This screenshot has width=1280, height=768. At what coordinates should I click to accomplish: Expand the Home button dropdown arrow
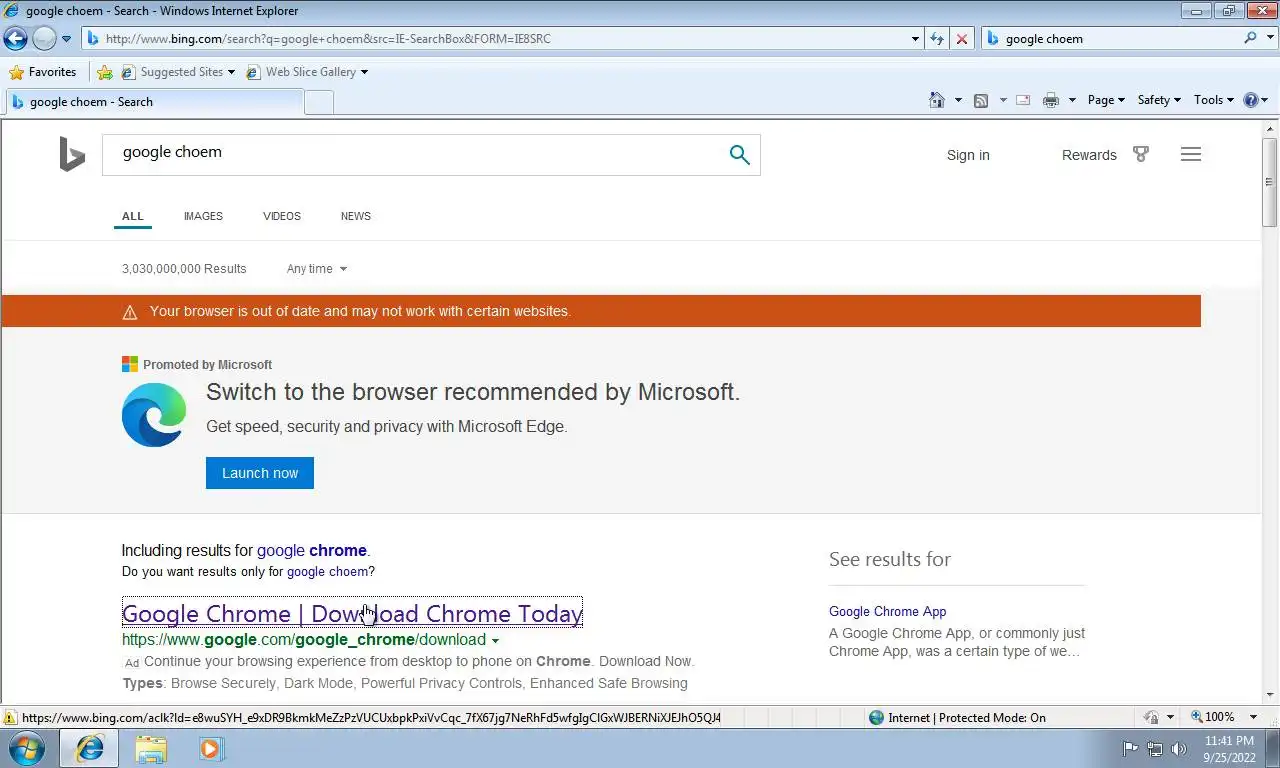(958, 100)
